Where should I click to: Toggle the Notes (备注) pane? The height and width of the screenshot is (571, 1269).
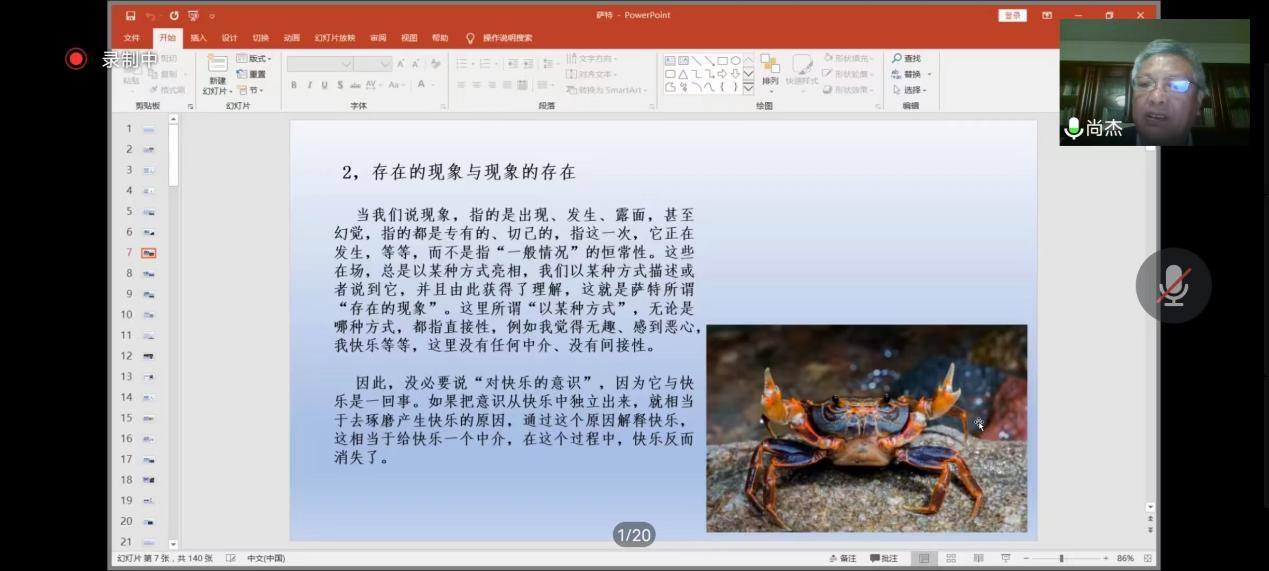click(843, 558)
